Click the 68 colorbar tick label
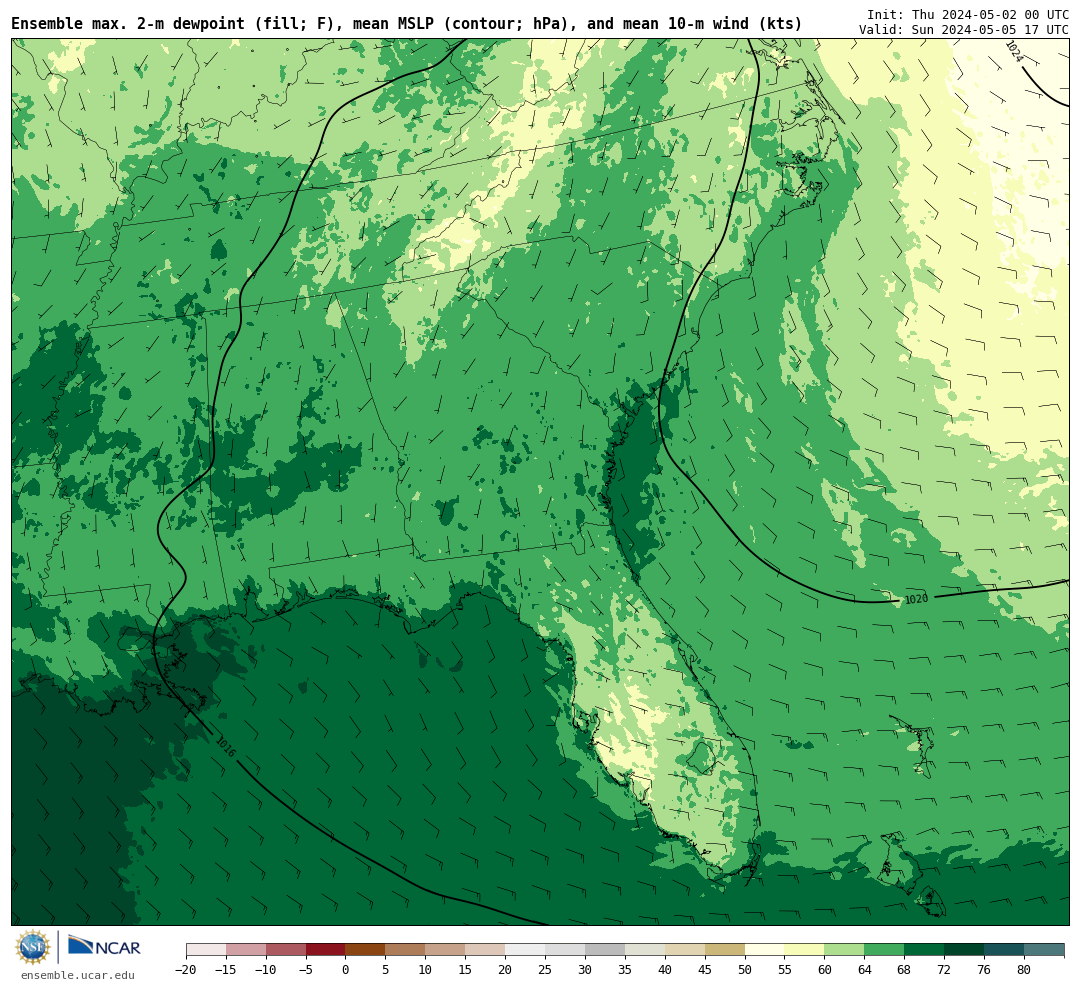1080x988 pixels. pyautogui.click(x=904, y=970)
